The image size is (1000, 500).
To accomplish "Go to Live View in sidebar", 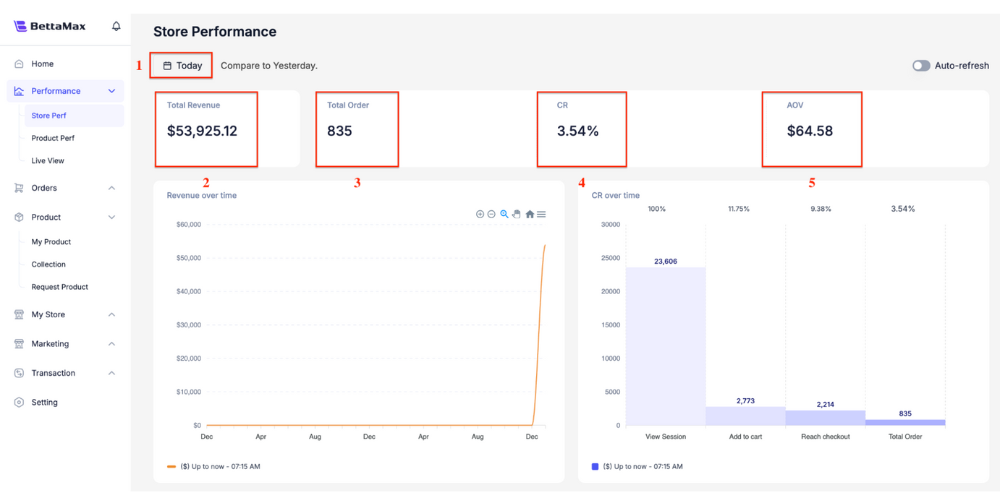I will 48,160.
